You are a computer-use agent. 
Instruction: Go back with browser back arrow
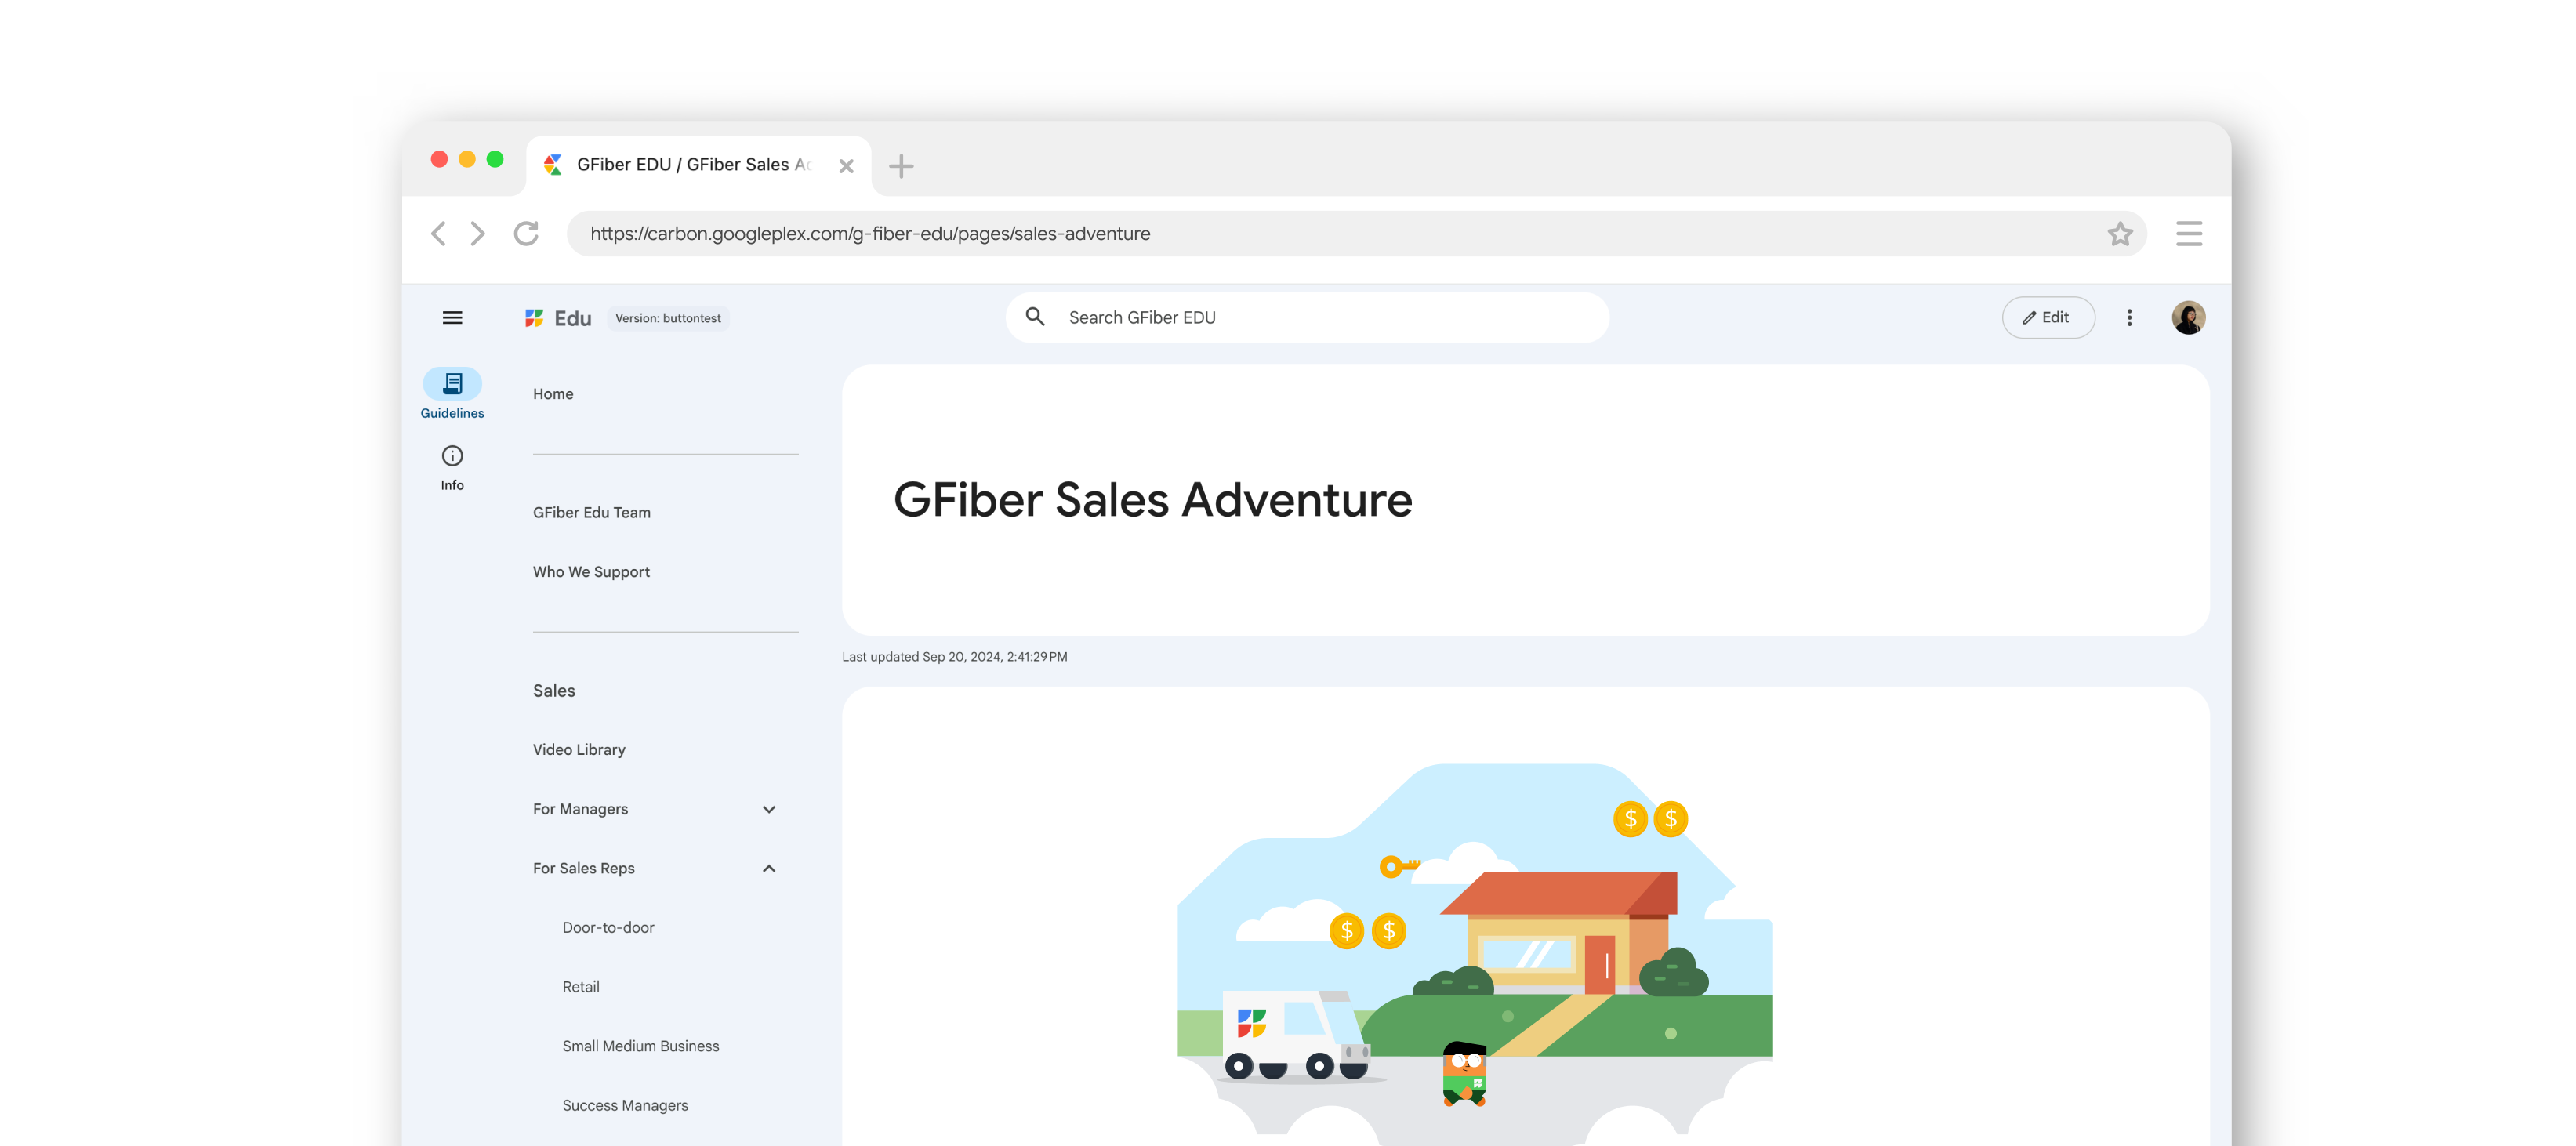click(438, 233)
